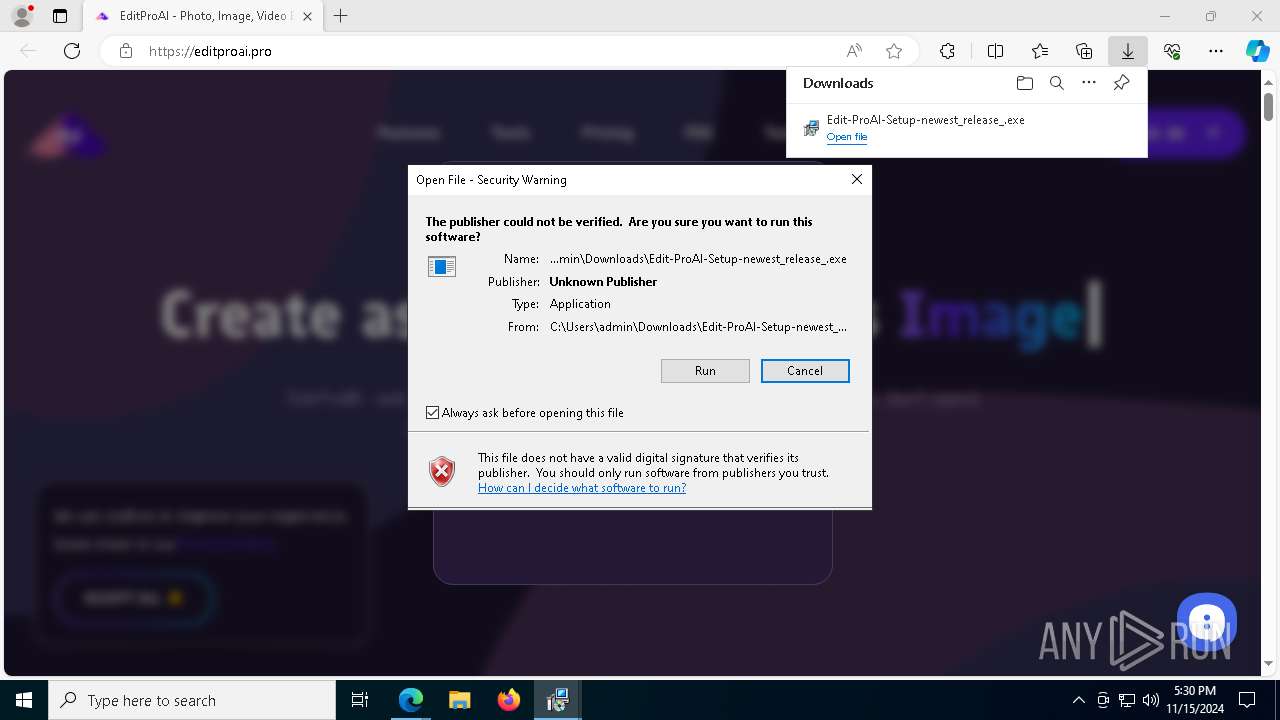Toggle Split screen icon
The width and height of the screenshot is (1280, 720).
point(995,51)
